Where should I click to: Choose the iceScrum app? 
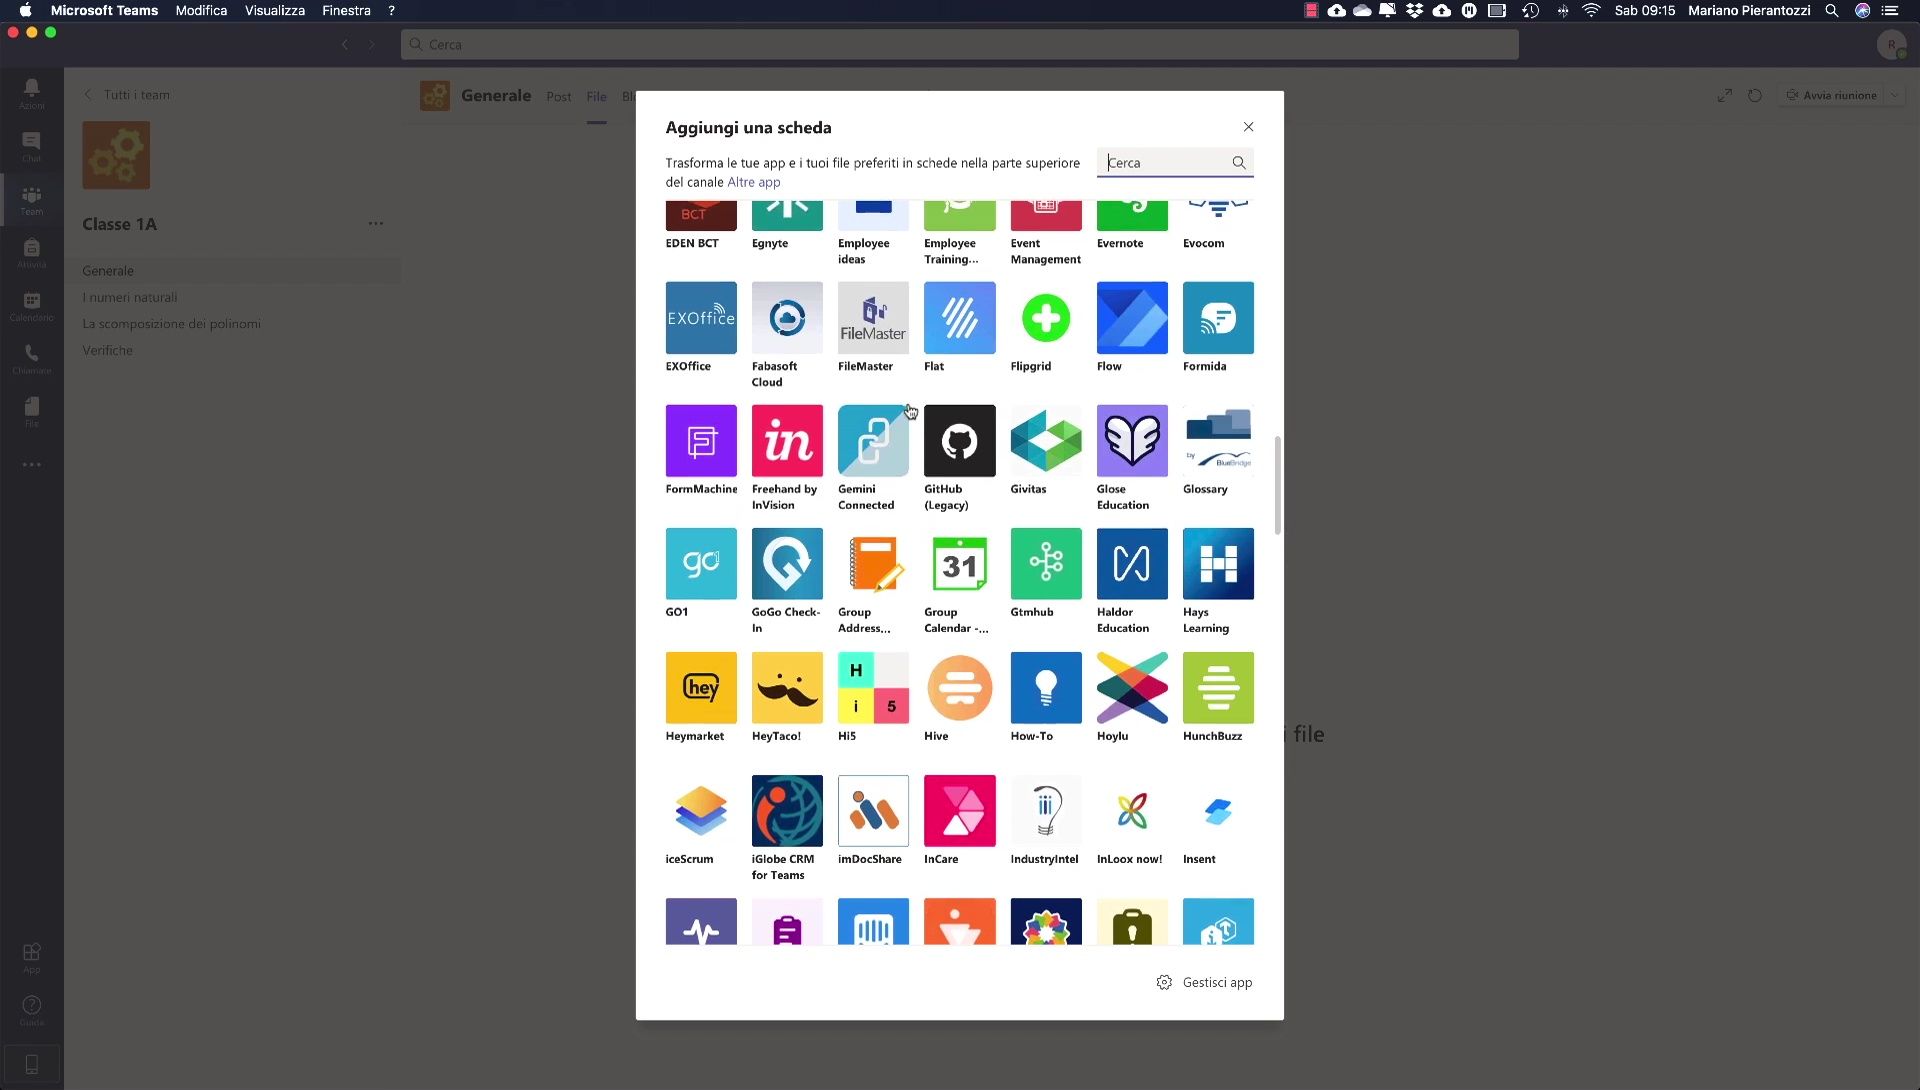pos(701,811)
